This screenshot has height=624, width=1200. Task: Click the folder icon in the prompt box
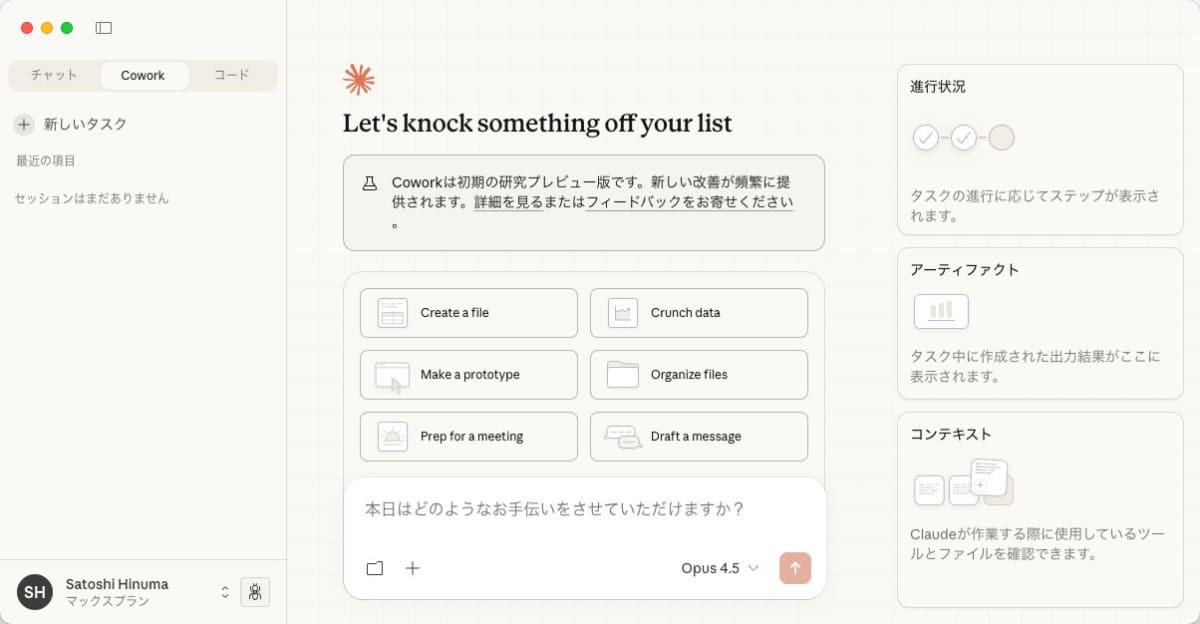pyautogui.click(x=375, y=568)
